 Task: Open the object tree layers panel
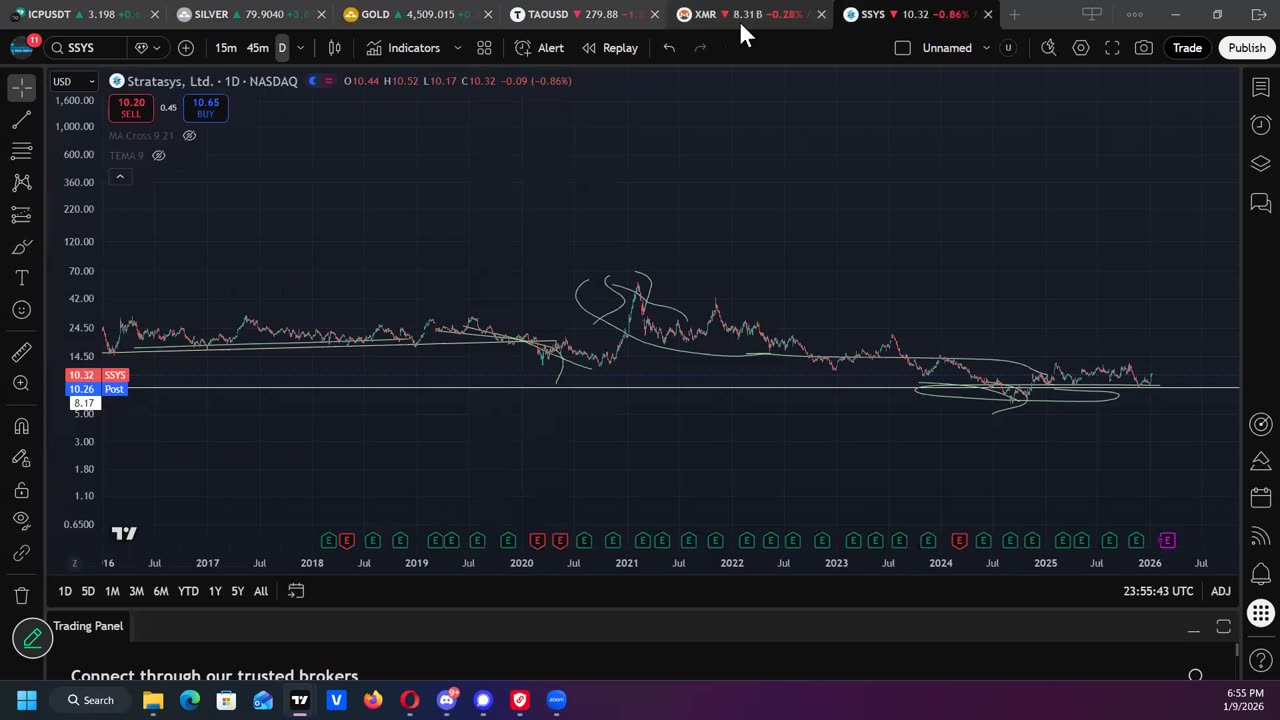(x=1260, y=164)
